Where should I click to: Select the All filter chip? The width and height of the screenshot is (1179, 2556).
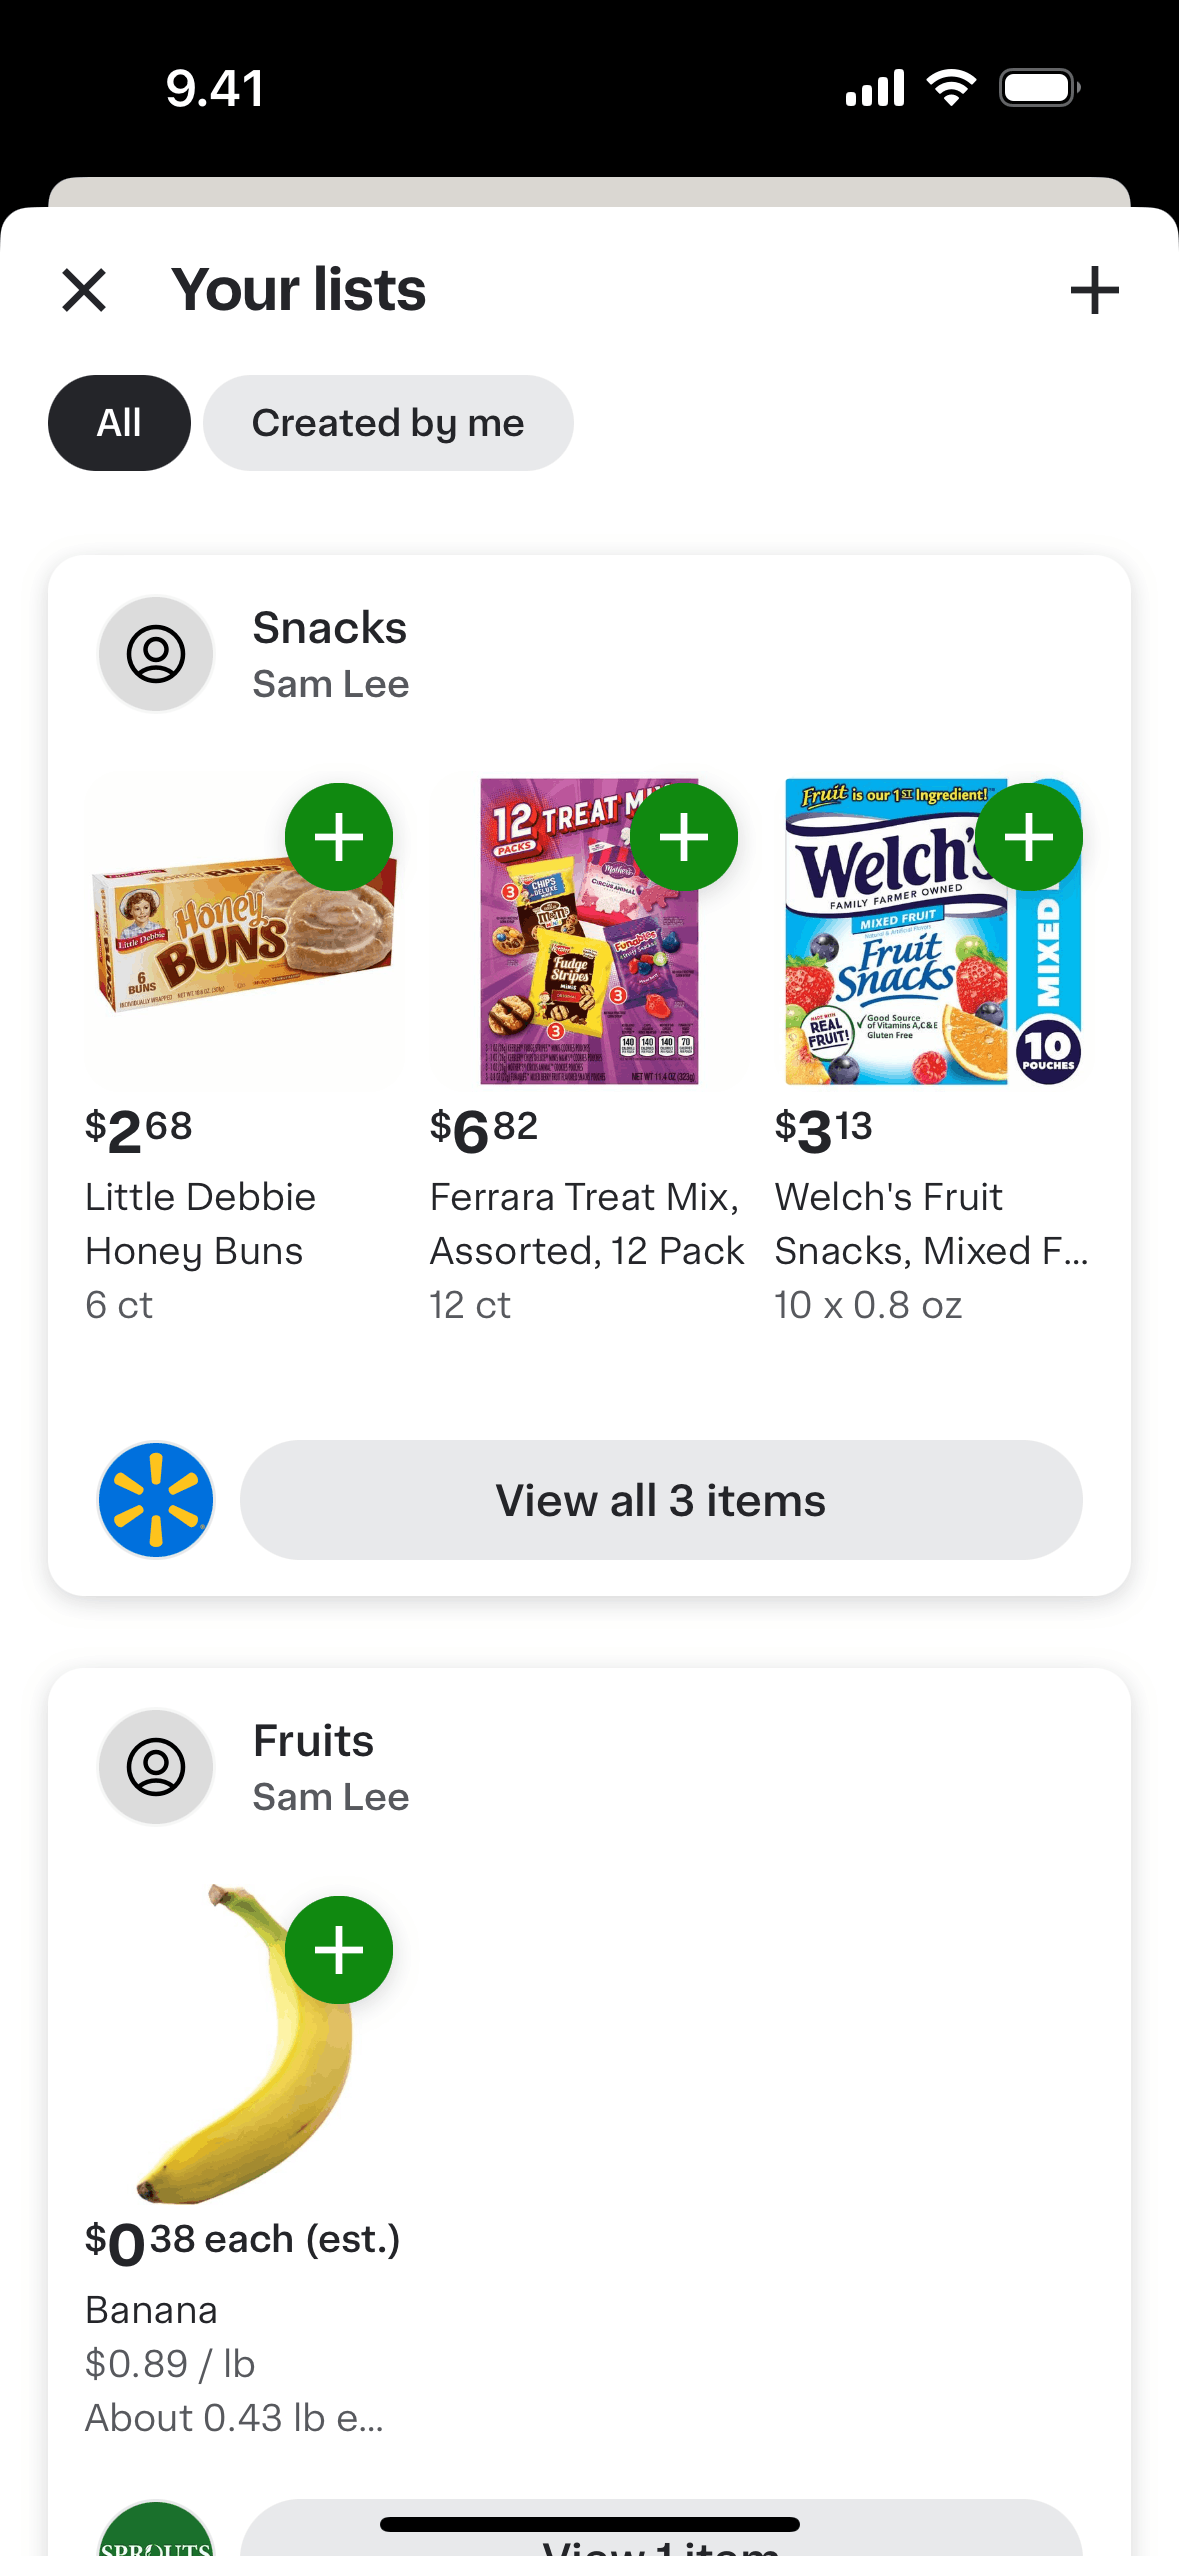119,423
